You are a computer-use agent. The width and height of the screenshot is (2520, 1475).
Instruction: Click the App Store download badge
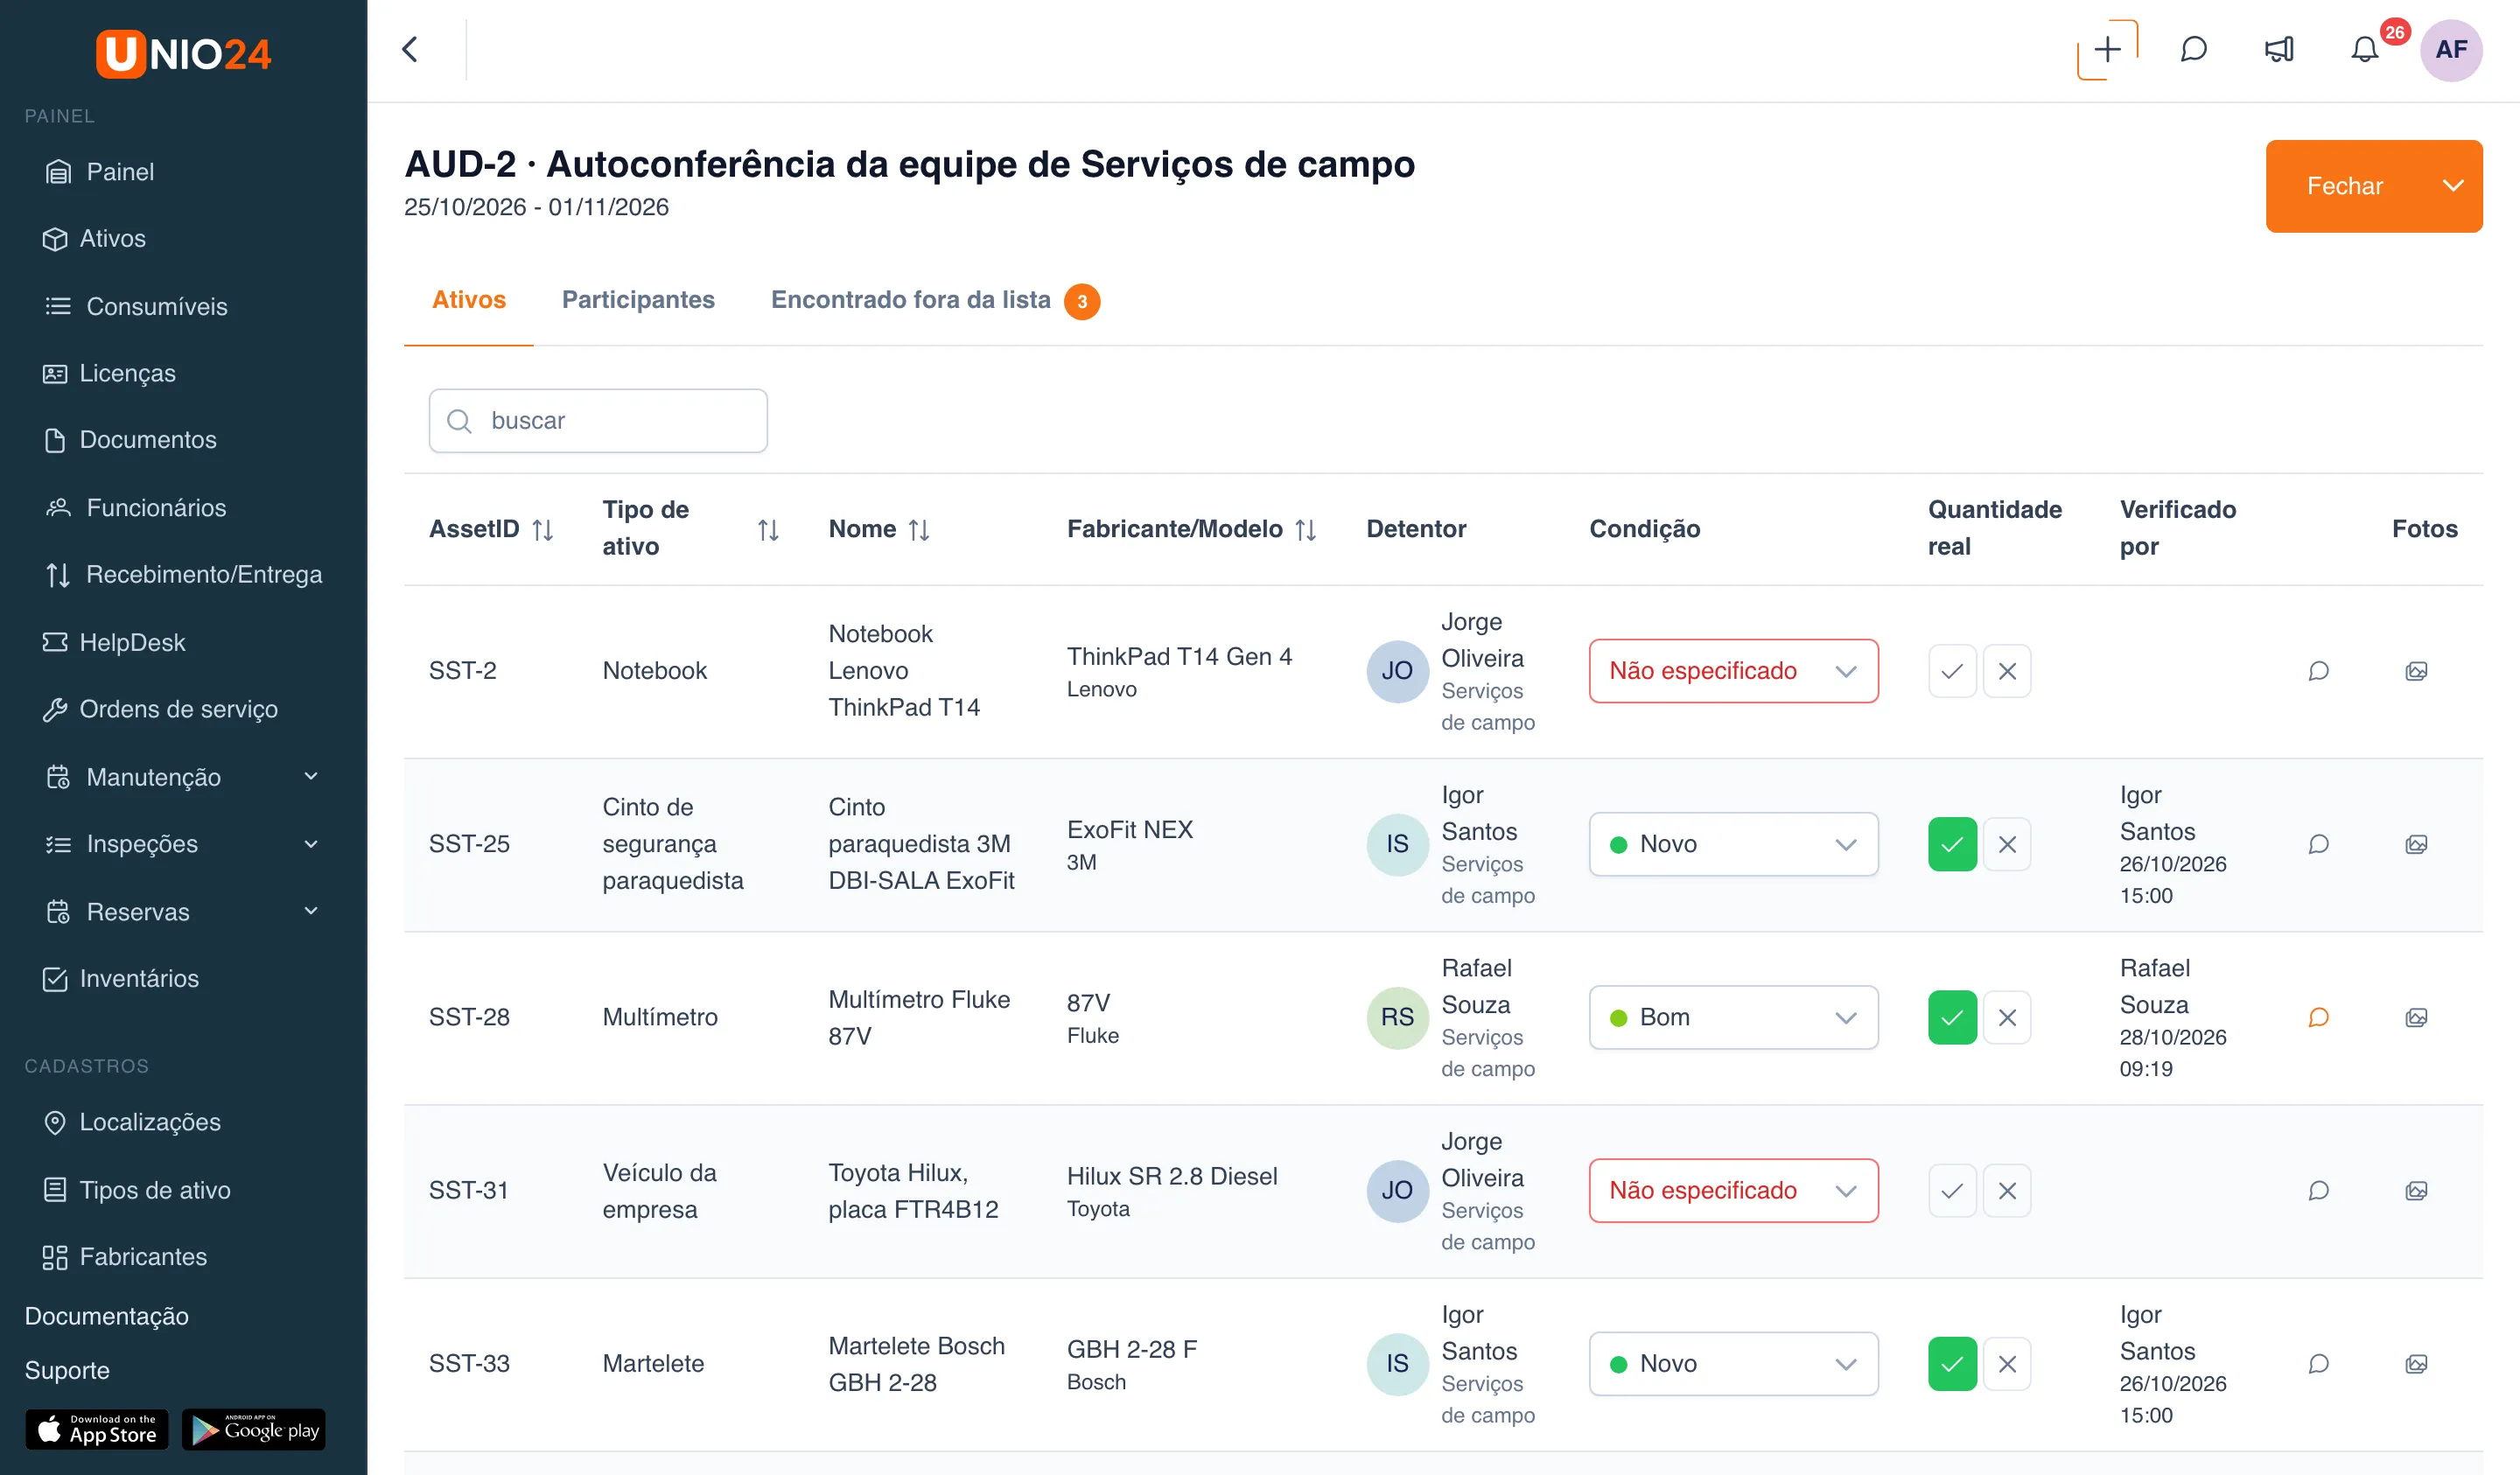pyautogui.click(x=96, y=1429)
